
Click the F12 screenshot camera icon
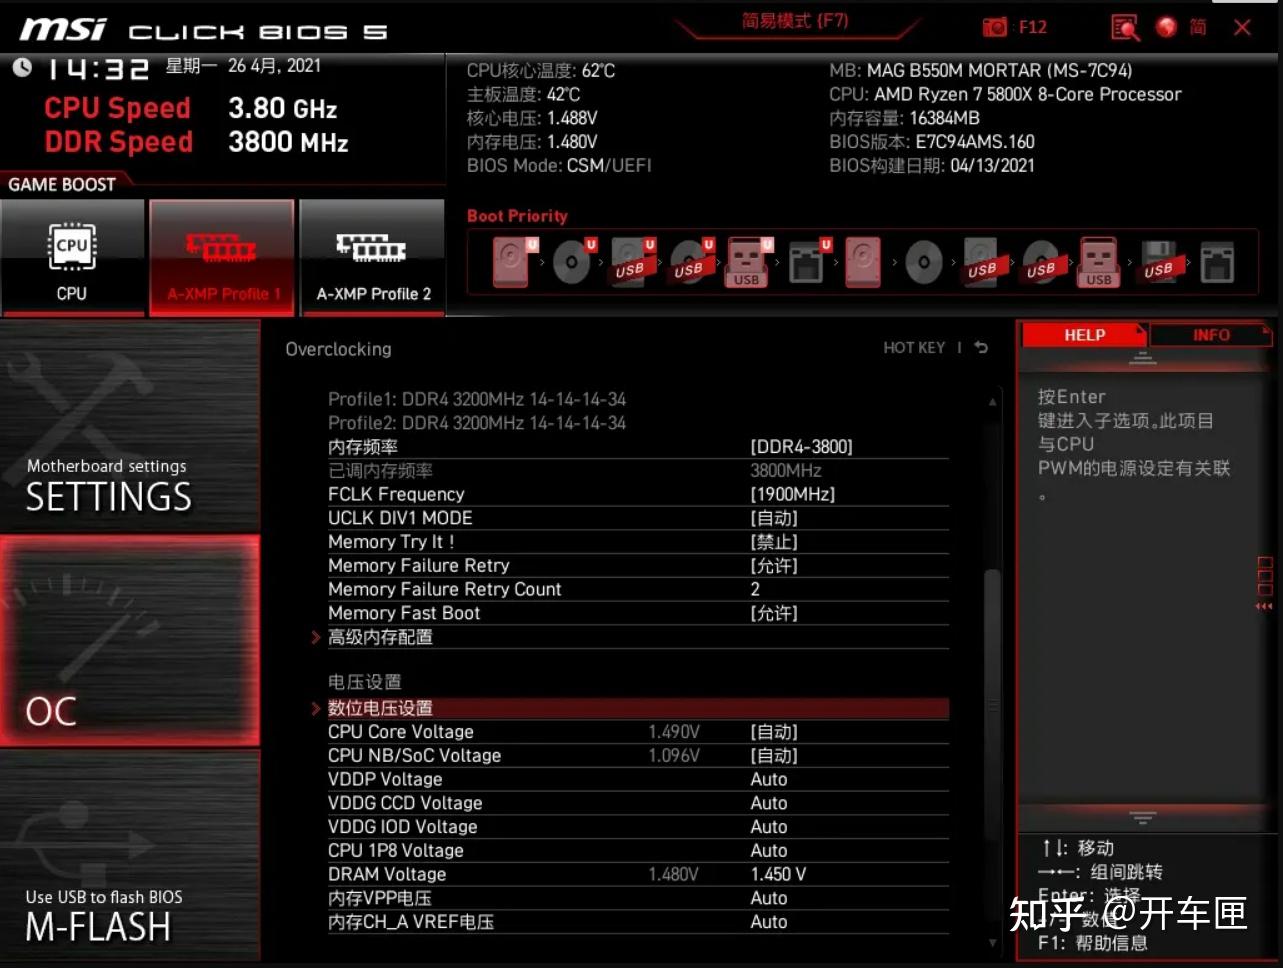[x=994, y=26]
